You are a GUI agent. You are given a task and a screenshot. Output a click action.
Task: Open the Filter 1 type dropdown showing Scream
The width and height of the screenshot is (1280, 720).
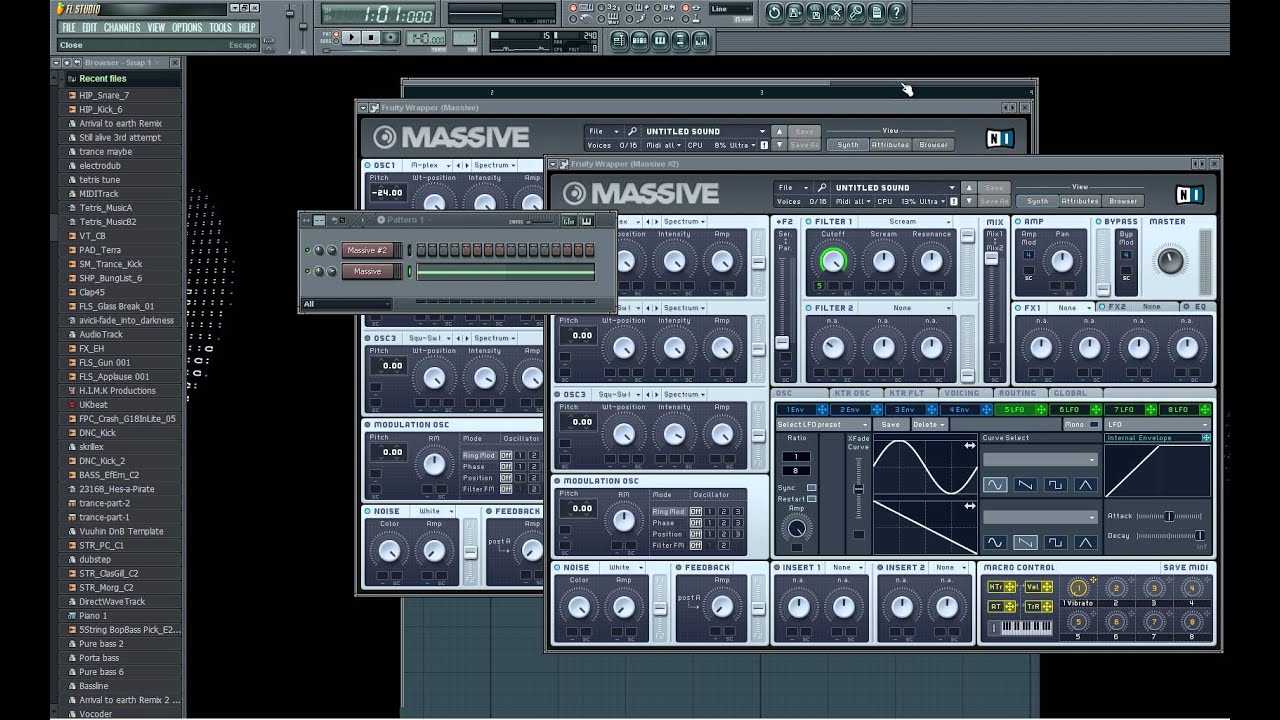click(x=905, y=222)
